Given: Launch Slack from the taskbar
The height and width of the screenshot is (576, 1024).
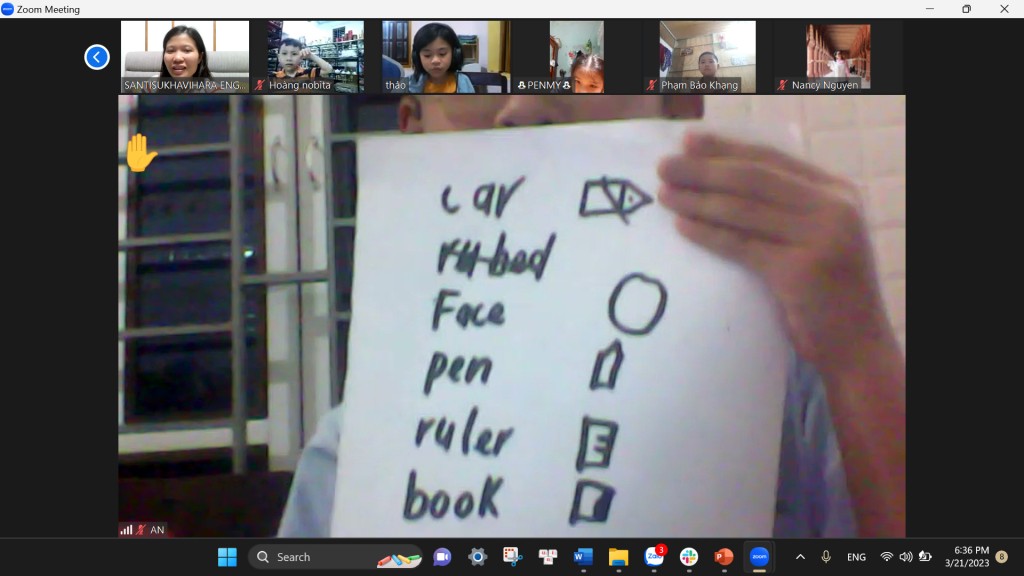Looking at the screenshot, I should point(689,557).
